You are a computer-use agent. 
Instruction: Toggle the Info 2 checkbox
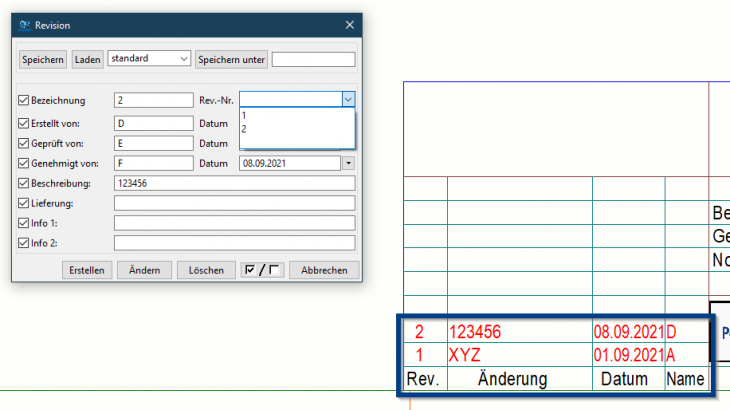(x=23, y=243)
